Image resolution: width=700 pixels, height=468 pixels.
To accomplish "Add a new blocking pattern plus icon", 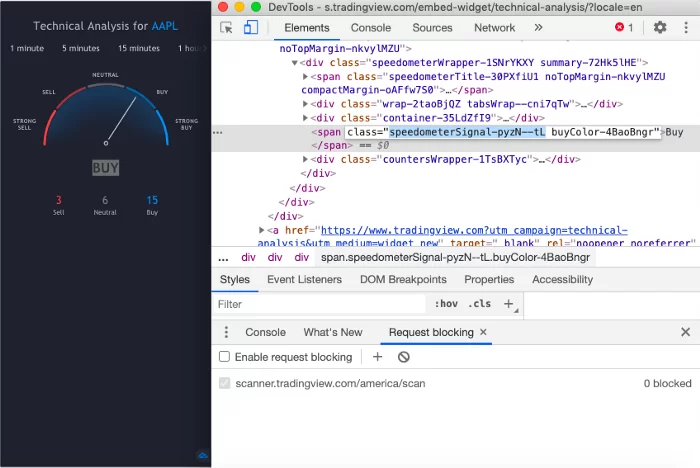I will (x=377, y=357).
